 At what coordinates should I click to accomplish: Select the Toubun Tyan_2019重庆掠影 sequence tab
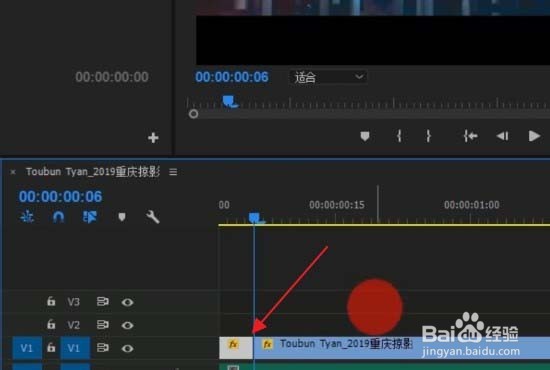pos(93,172)
